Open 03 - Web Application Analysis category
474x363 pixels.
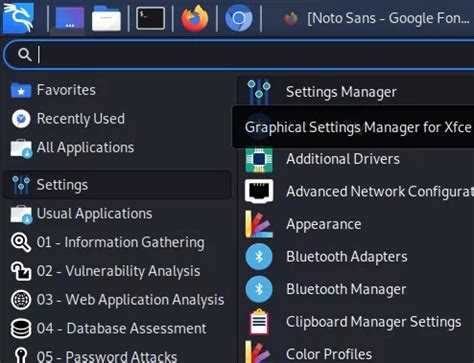pos(118,300)
